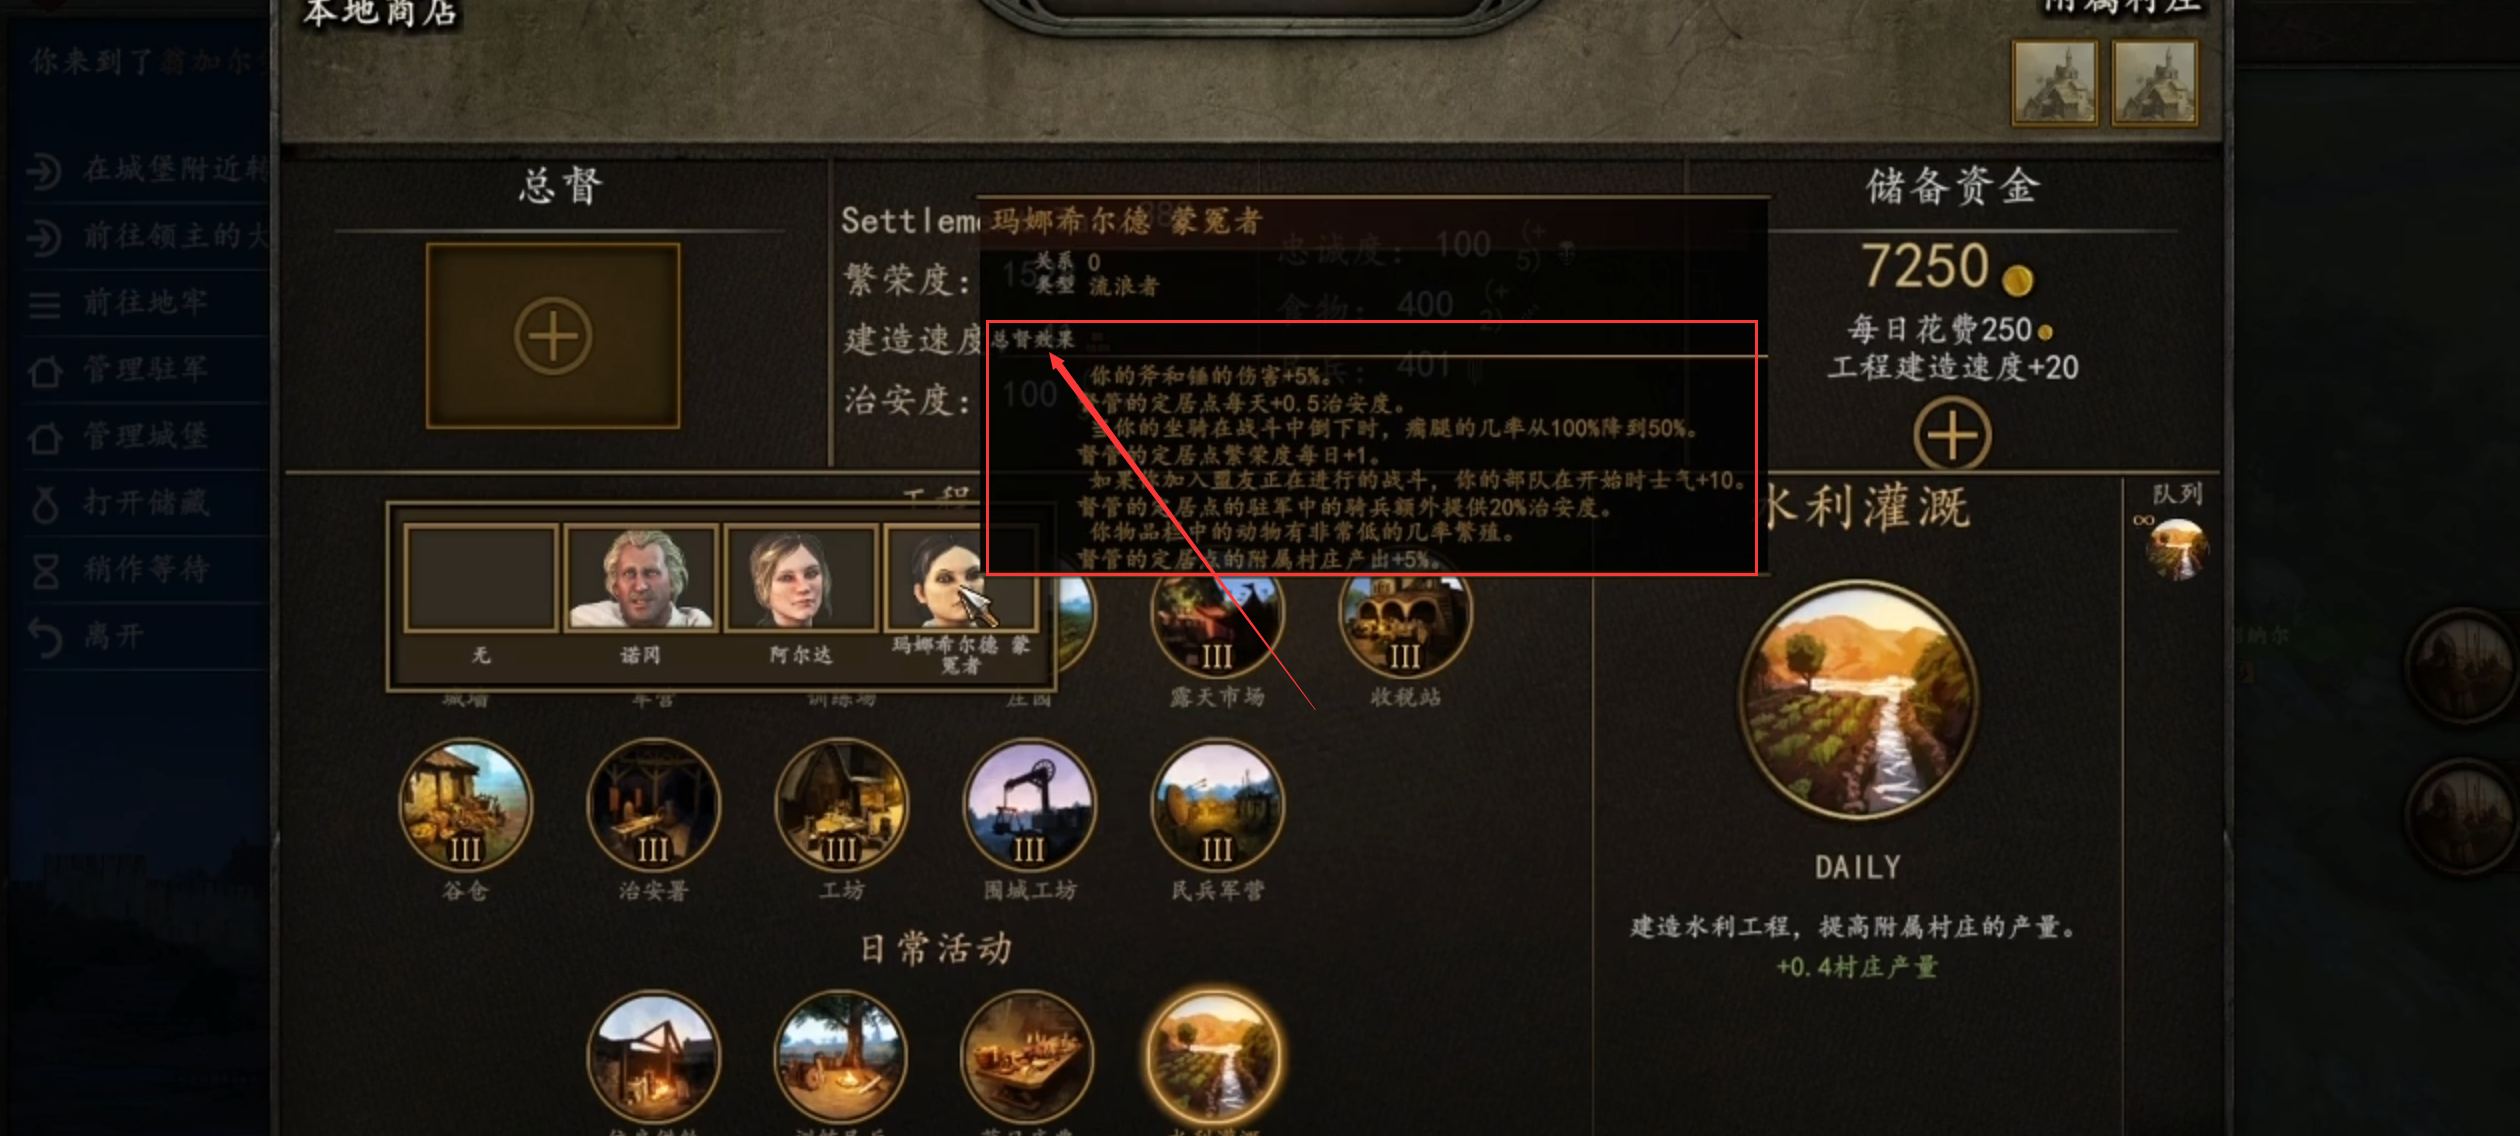Select the 工坊 workshop building icon
Image resolution: width=2520 pixels, height=1136 pixels.
tap(841, 805)
